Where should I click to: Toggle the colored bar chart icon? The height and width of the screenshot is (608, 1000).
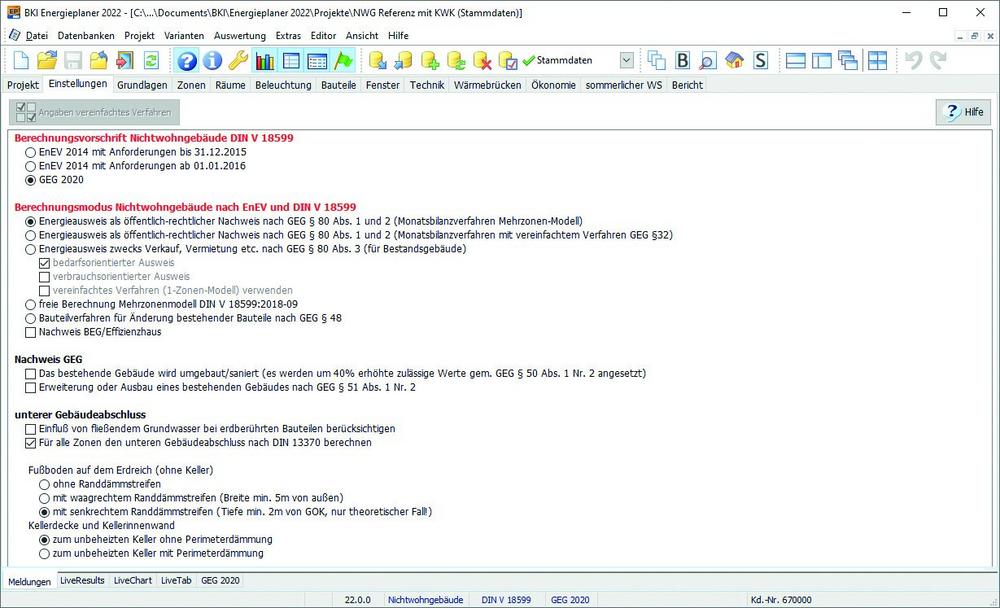tap(265, 61)
